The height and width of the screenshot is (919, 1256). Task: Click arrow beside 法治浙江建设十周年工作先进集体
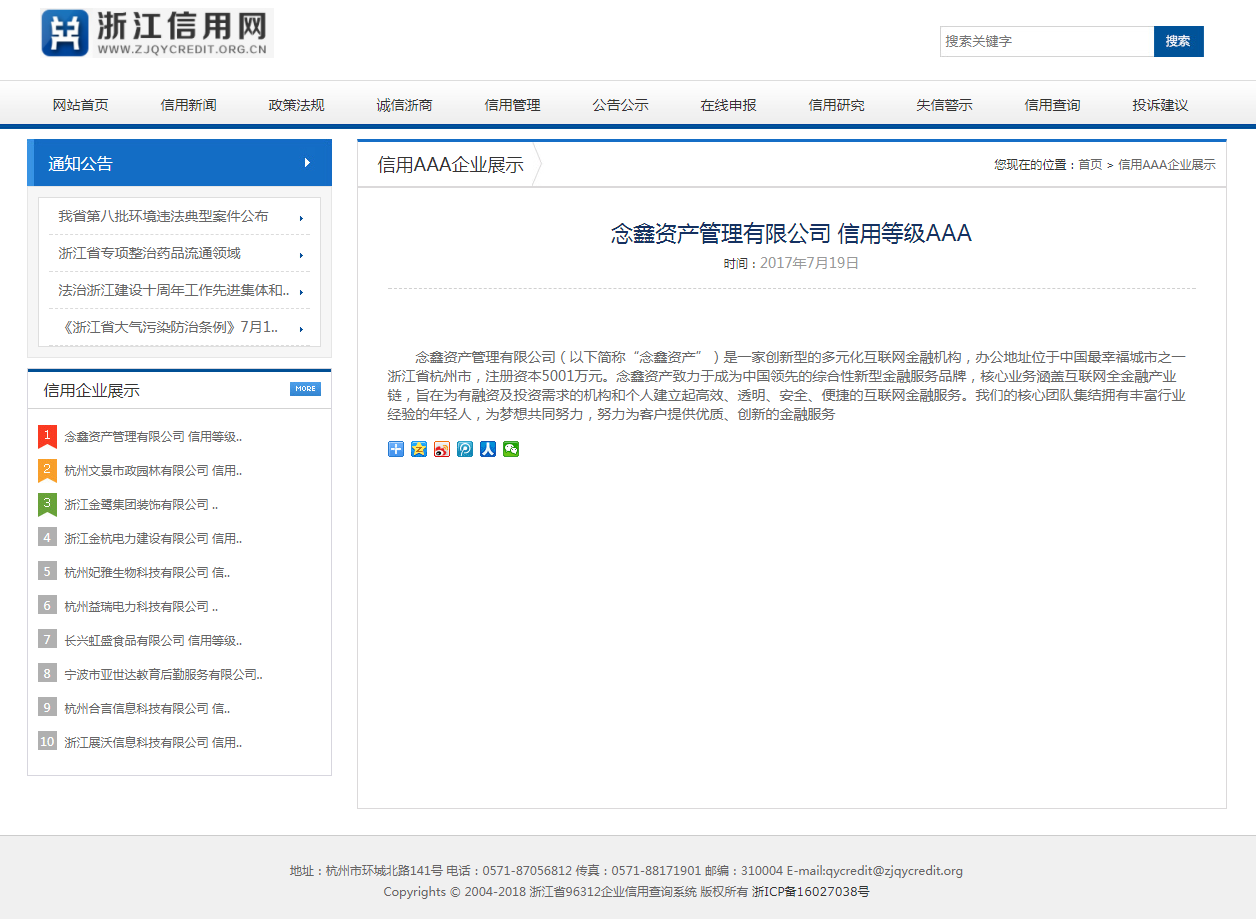301,292
